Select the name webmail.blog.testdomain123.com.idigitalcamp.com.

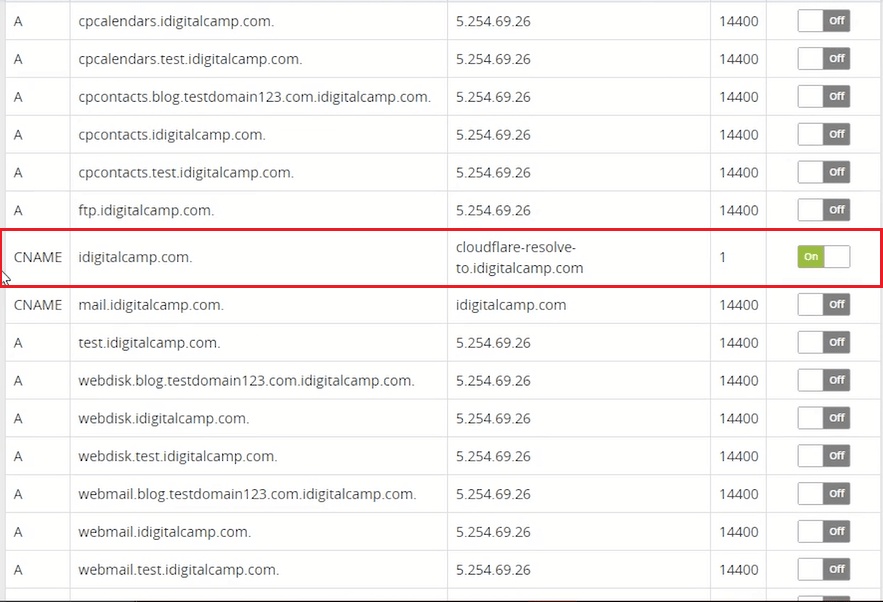(247, 494)
